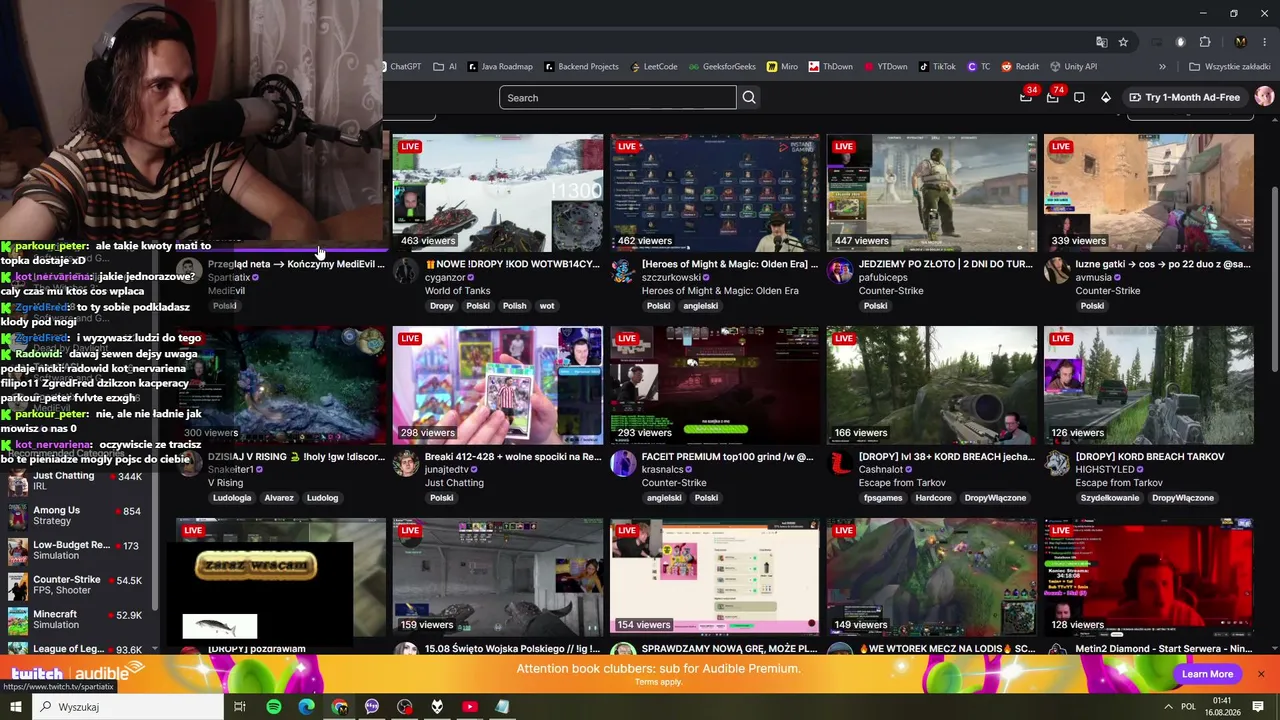This screenshot has height=720, width=1280.
Task: Click inside the Twitch search field
Action: point(618,97)
